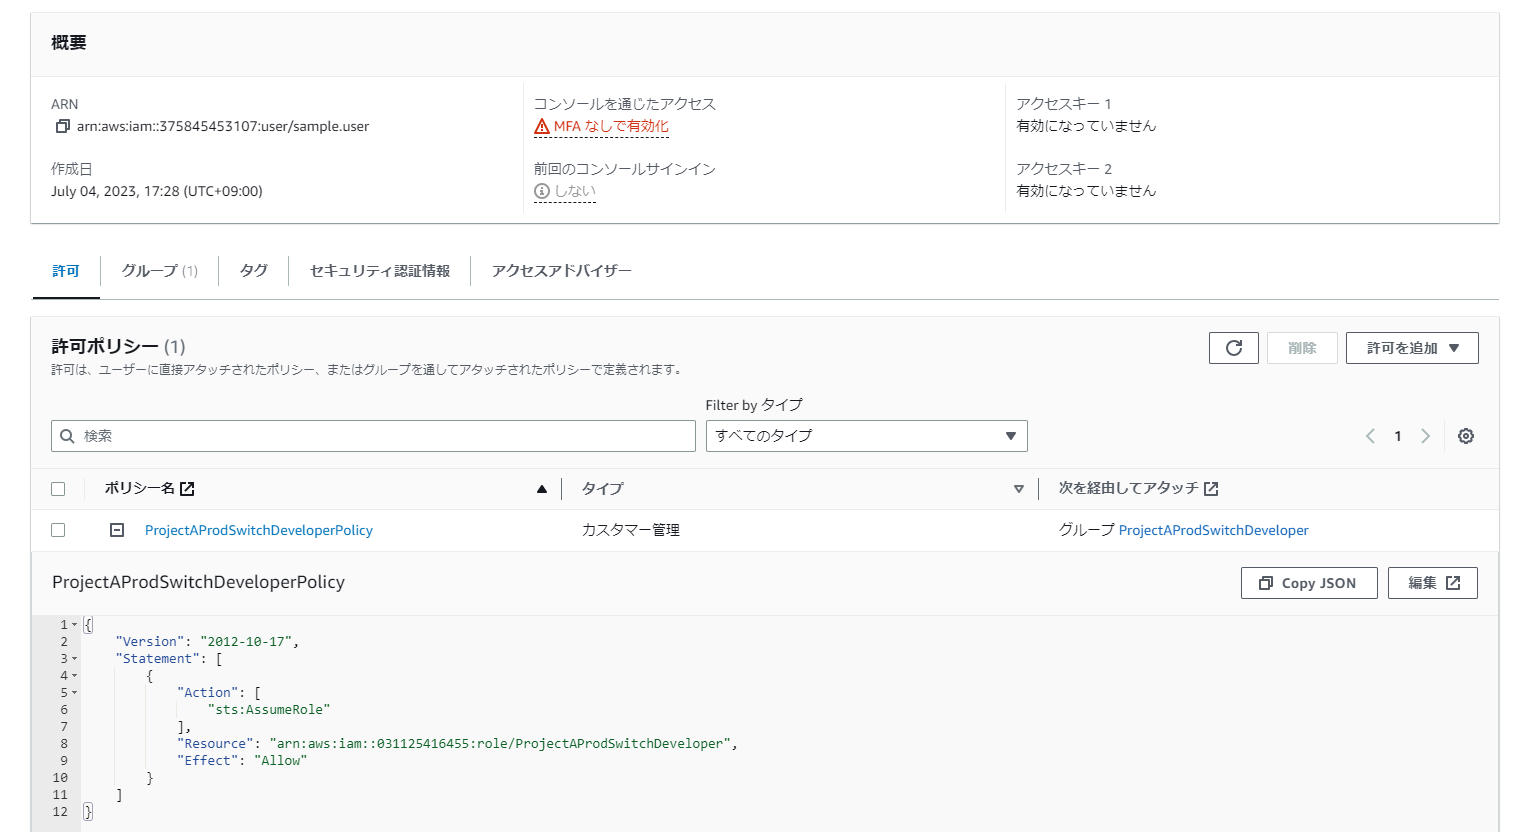Image resolution: width=1521 pixels, height=832 pixels.
Task: Click the 編集 button
Action: coord(1433,583)
